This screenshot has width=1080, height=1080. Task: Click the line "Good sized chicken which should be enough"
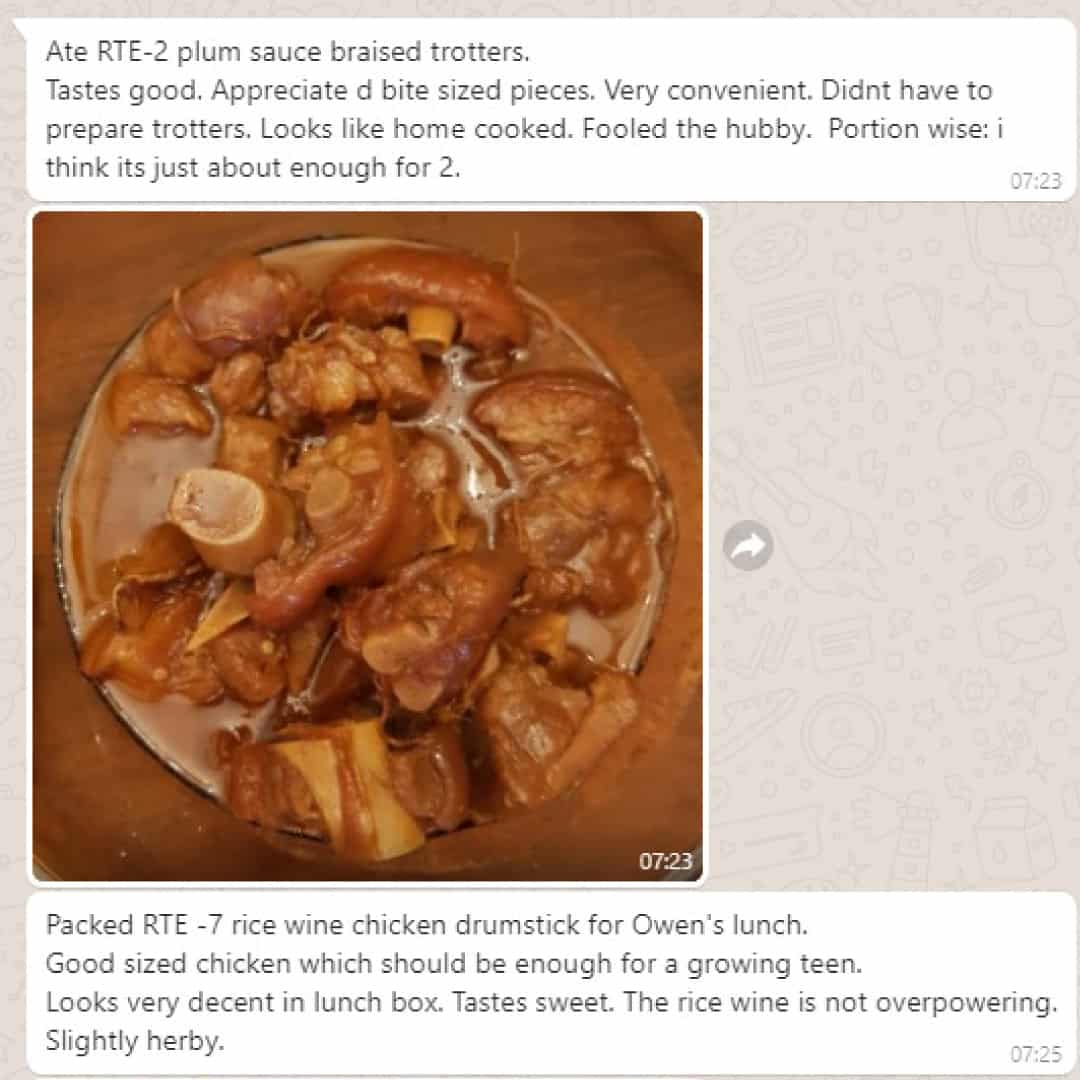coord(454,964)
